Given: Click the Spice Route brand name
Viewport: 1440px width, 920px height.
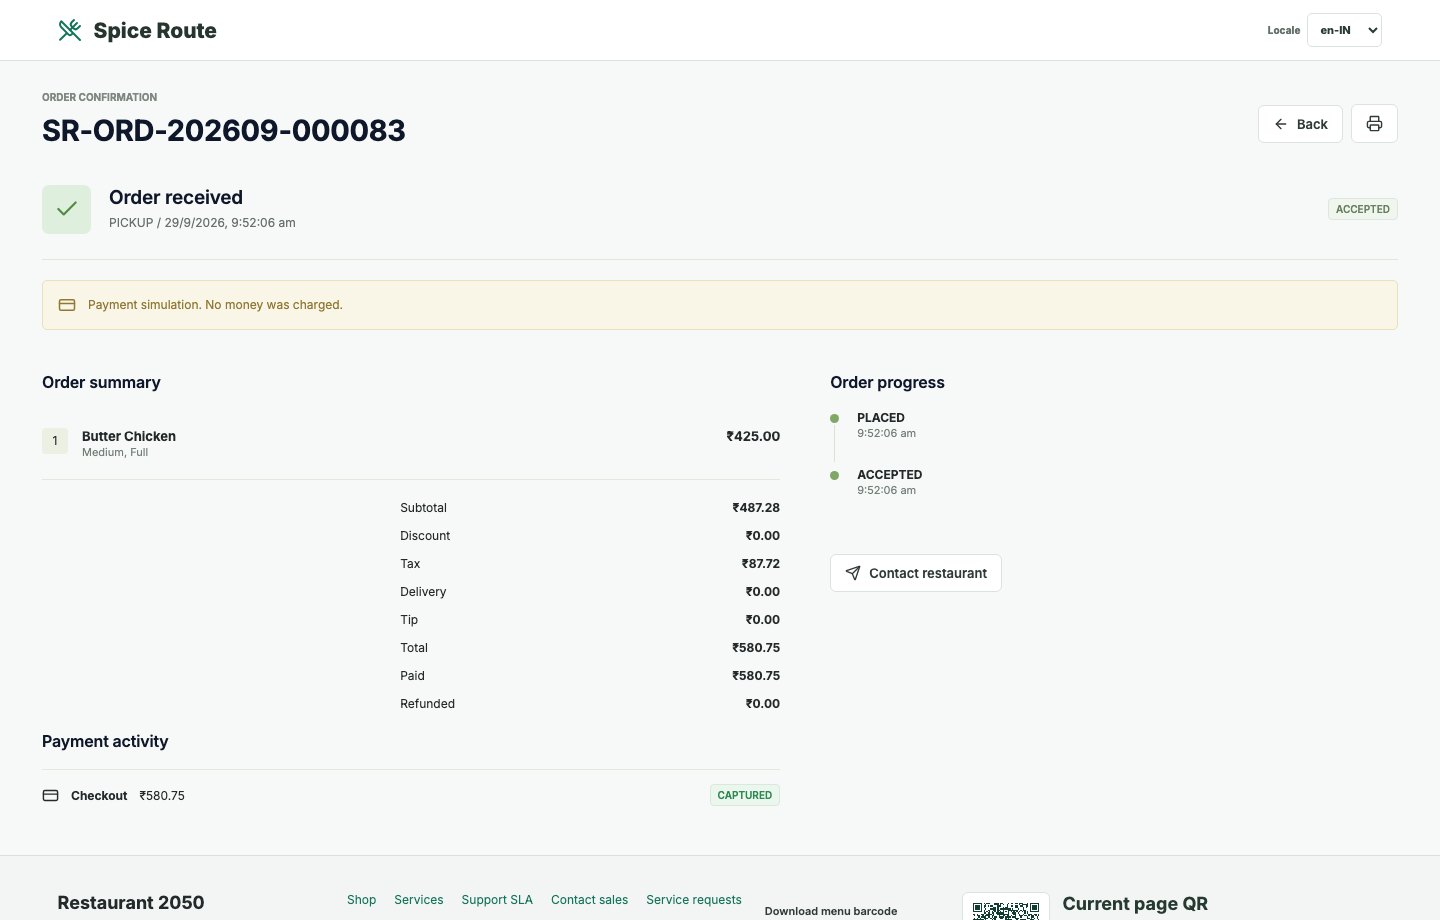Looking at the screenshot, I should [x=155, y=31].
